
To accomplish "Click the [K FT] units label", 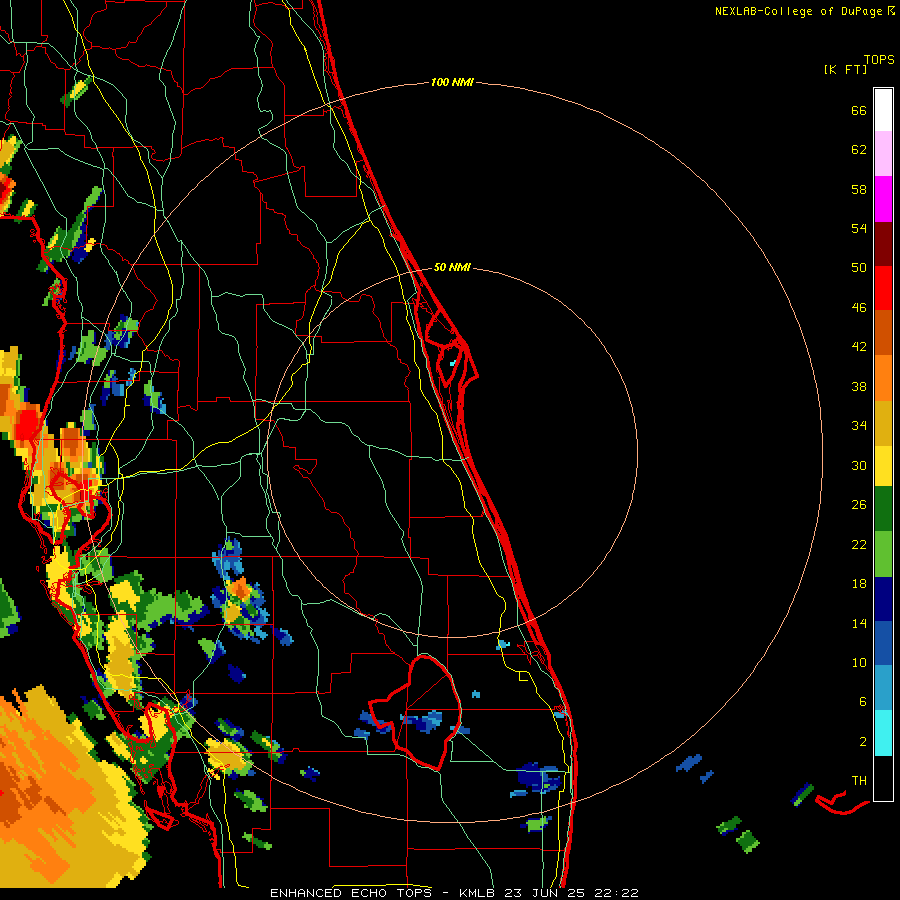I will [845, 69].
